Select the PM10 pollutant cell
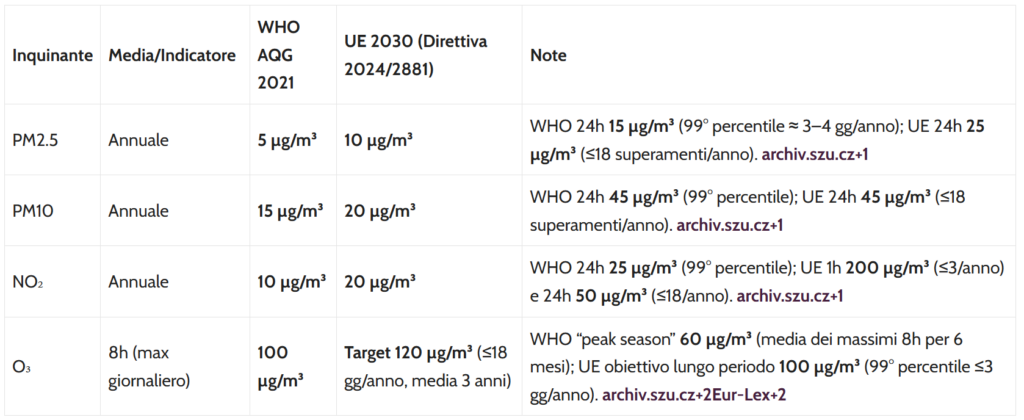 pyautogui.click(x=33, y=211)
